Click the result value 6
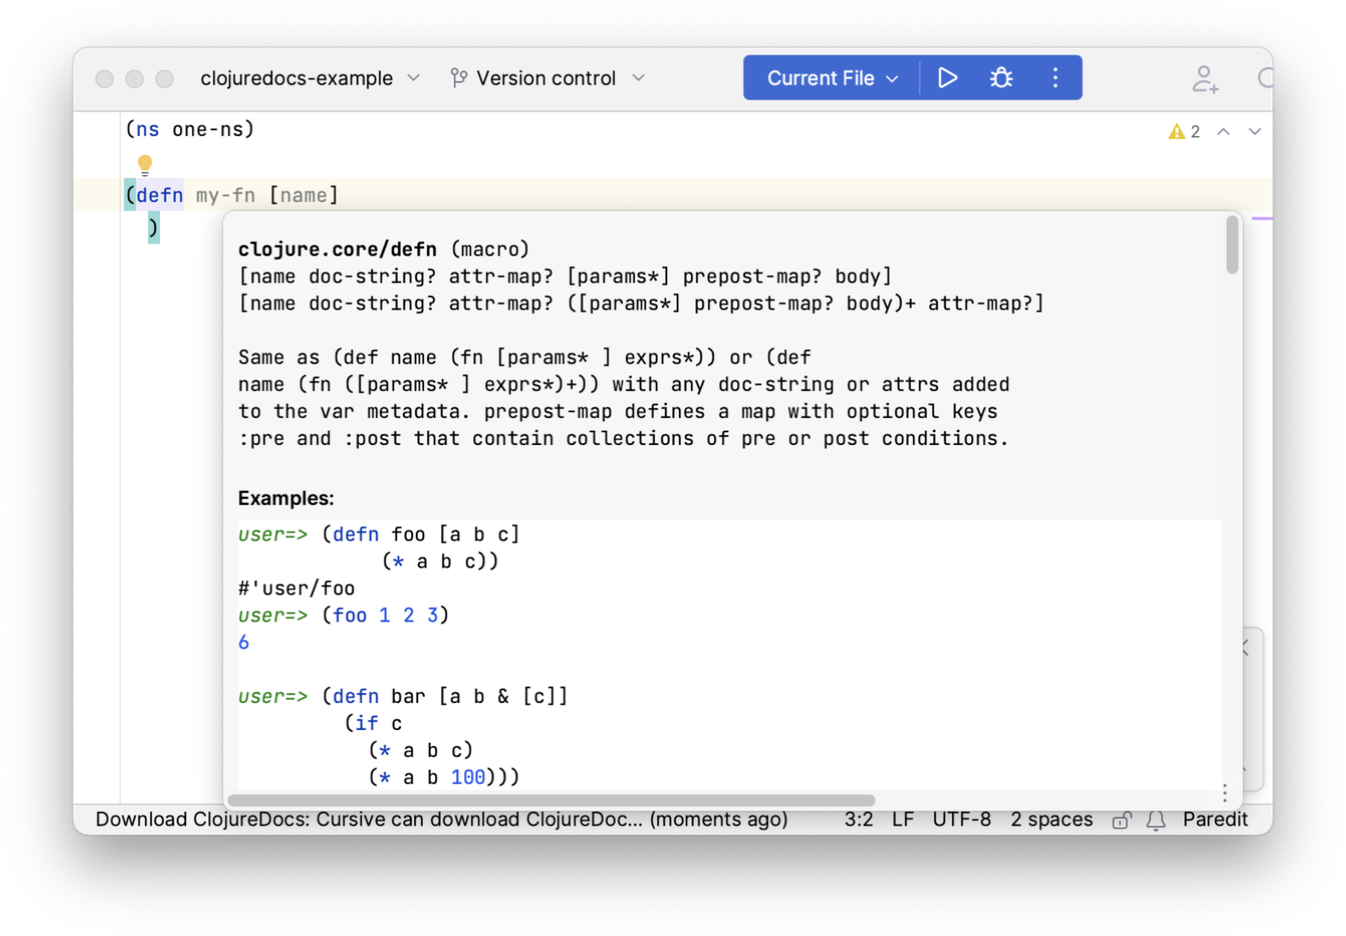Screen dimensions: 1346x936 pyautogui.click(x=244, y=642)
